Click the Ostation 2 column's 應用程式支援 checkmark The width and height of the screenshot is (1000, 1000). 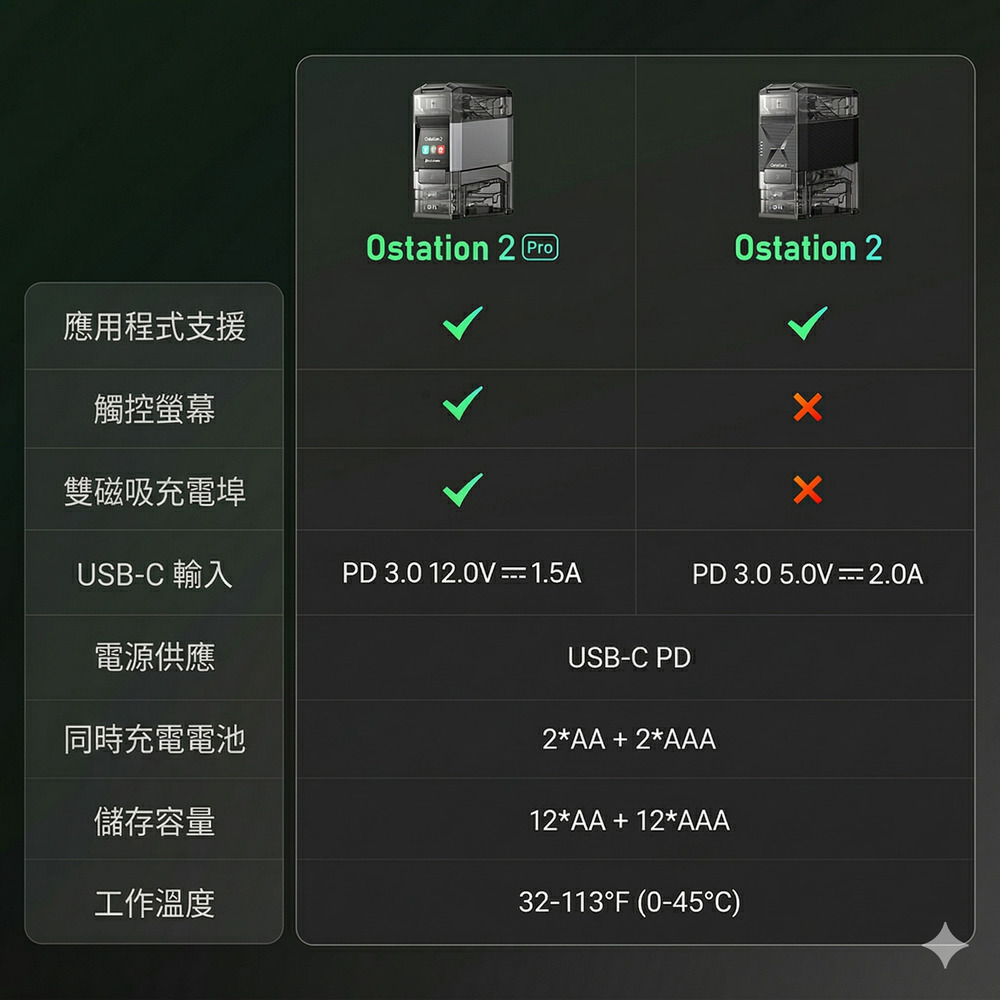click(x=807, y=323)
